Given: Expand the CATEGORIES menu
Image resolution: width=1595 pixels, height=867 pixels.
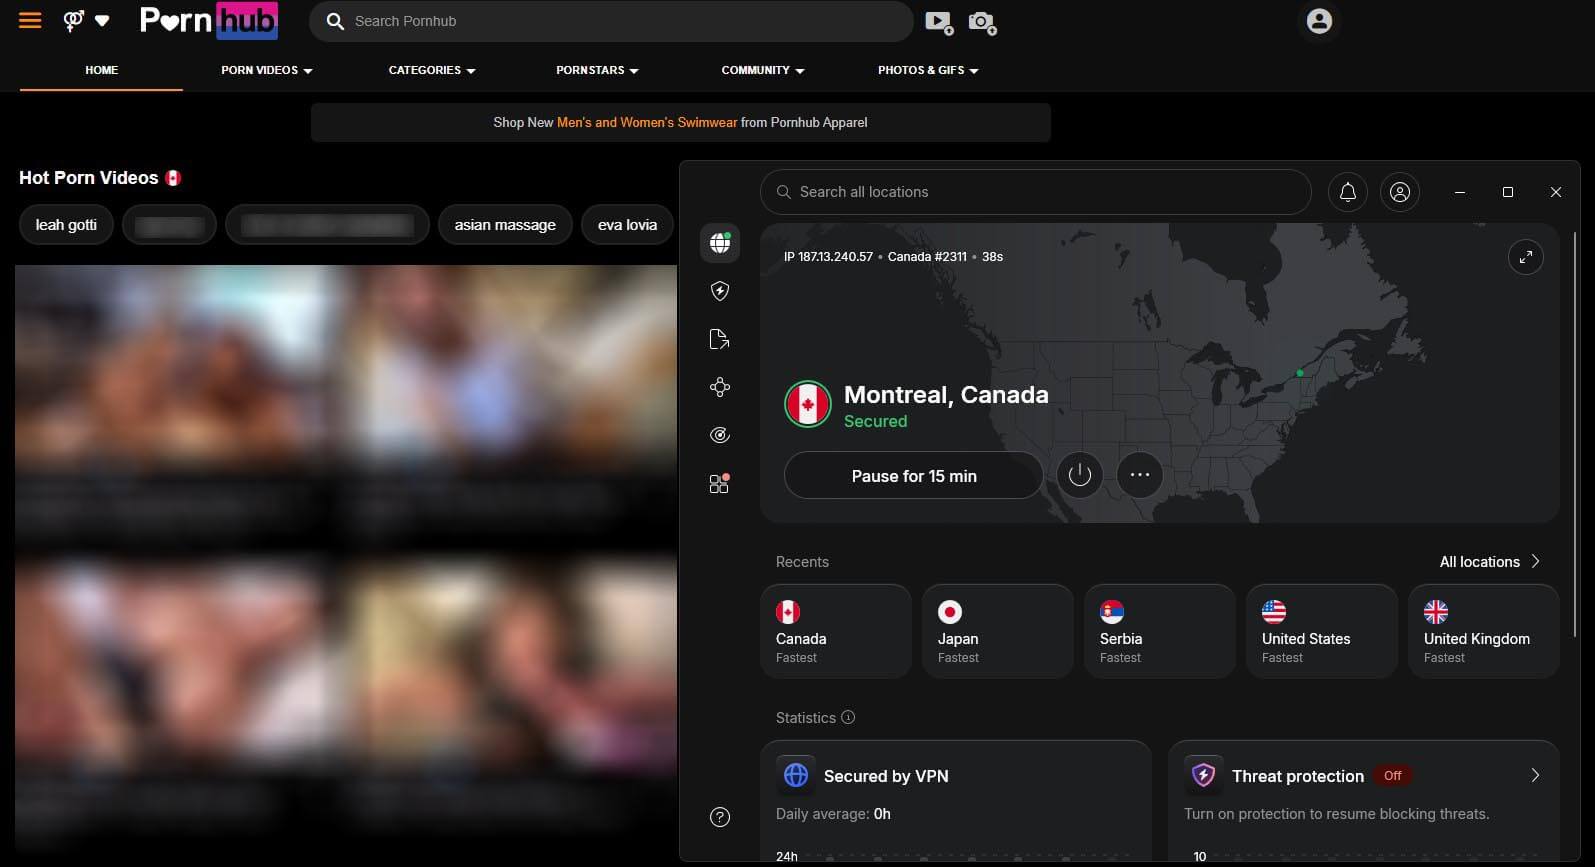Looking at the screenshot, I should (432, 70).
